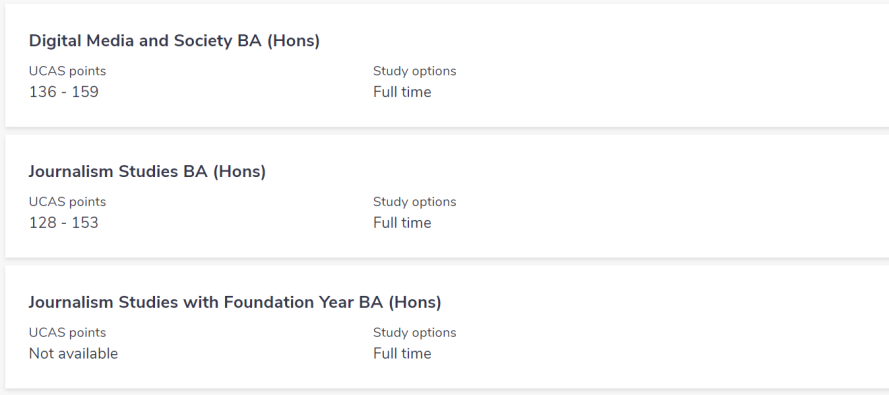The height and width of the screenshot is (395, 889).
Task: Click UCAS points label in Digital Media card
Action: 67,71
